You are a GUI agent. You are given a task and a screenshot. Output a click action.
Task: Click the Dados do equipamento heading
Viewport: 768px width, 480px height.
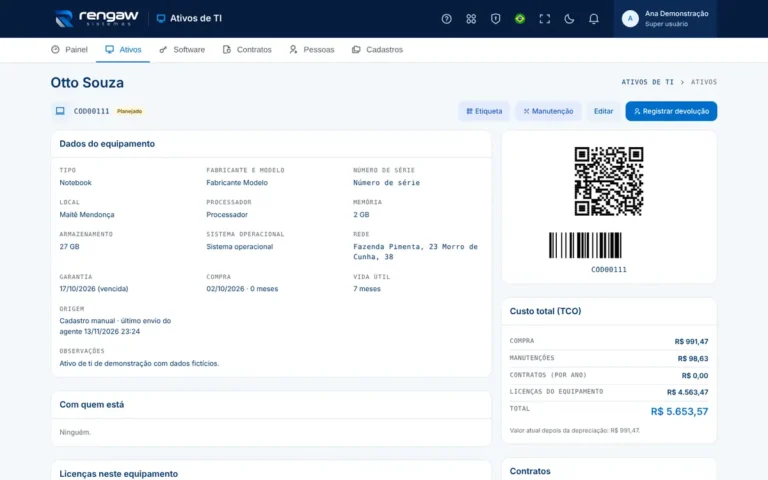[x=107, y=144]
